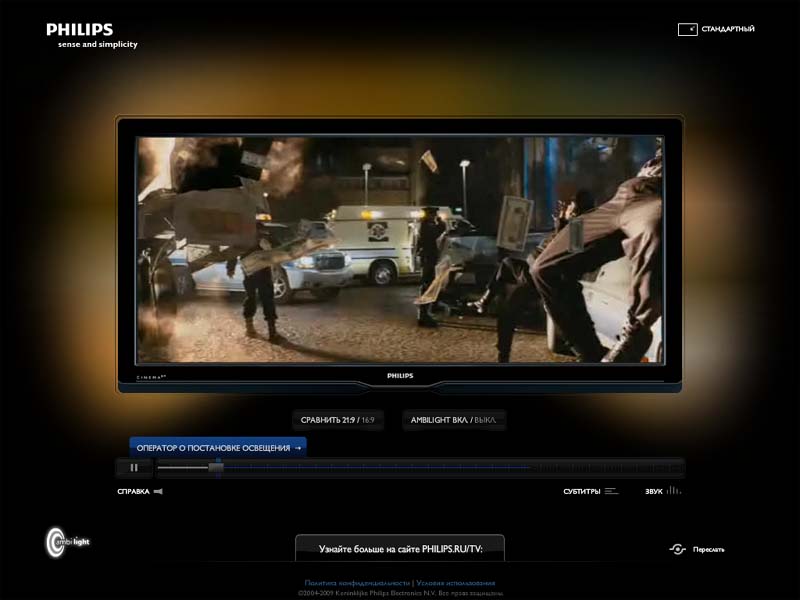Screen dimensions: 800x600
Task: Toggle subtitles via the Субтитры label
Action: (x=581, y=491)
